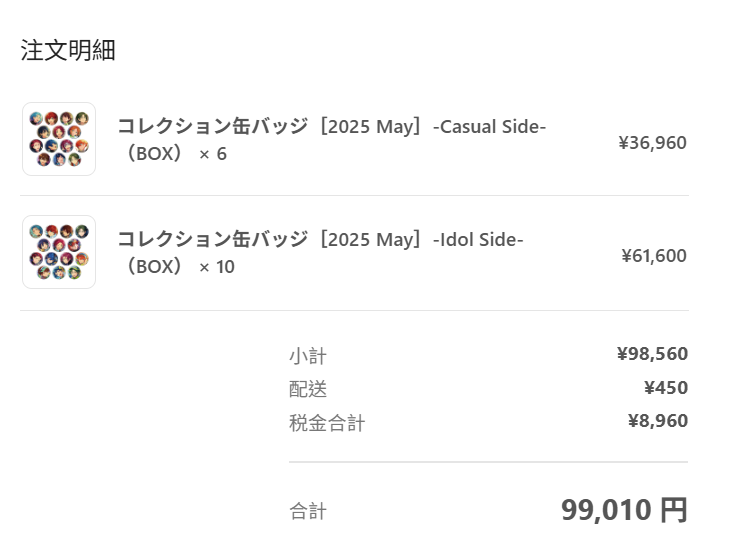
Task: Select the × 10 quantity text
Action: (217, 267)
